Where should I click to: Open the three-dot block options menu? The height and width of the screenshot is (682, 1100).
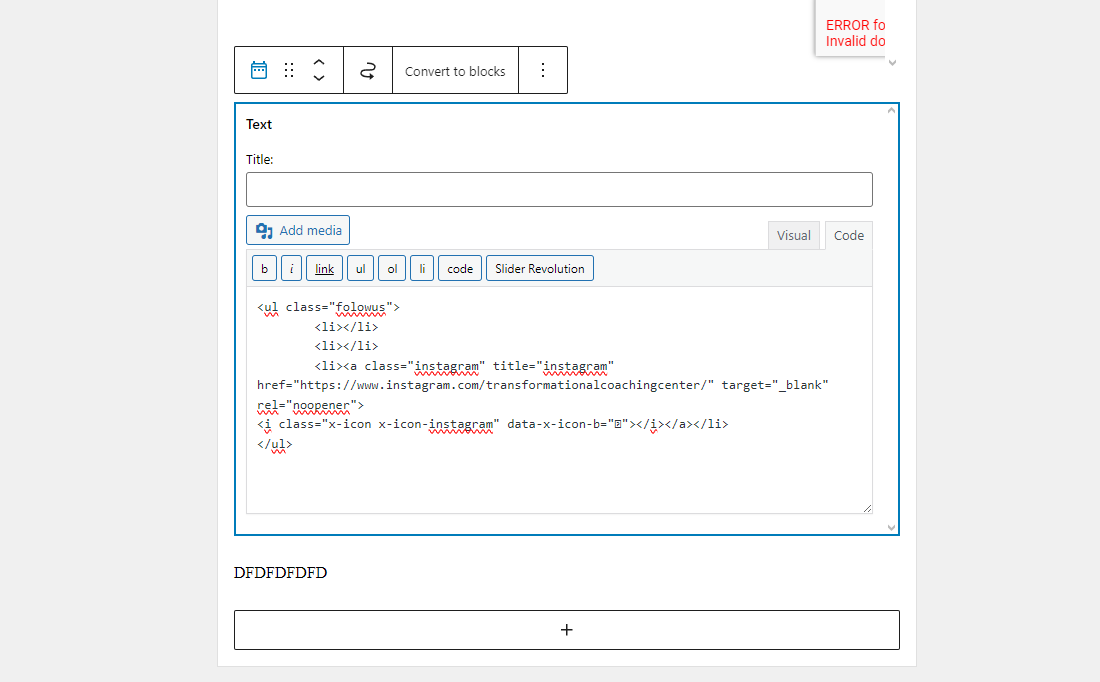tap(542, 70)
